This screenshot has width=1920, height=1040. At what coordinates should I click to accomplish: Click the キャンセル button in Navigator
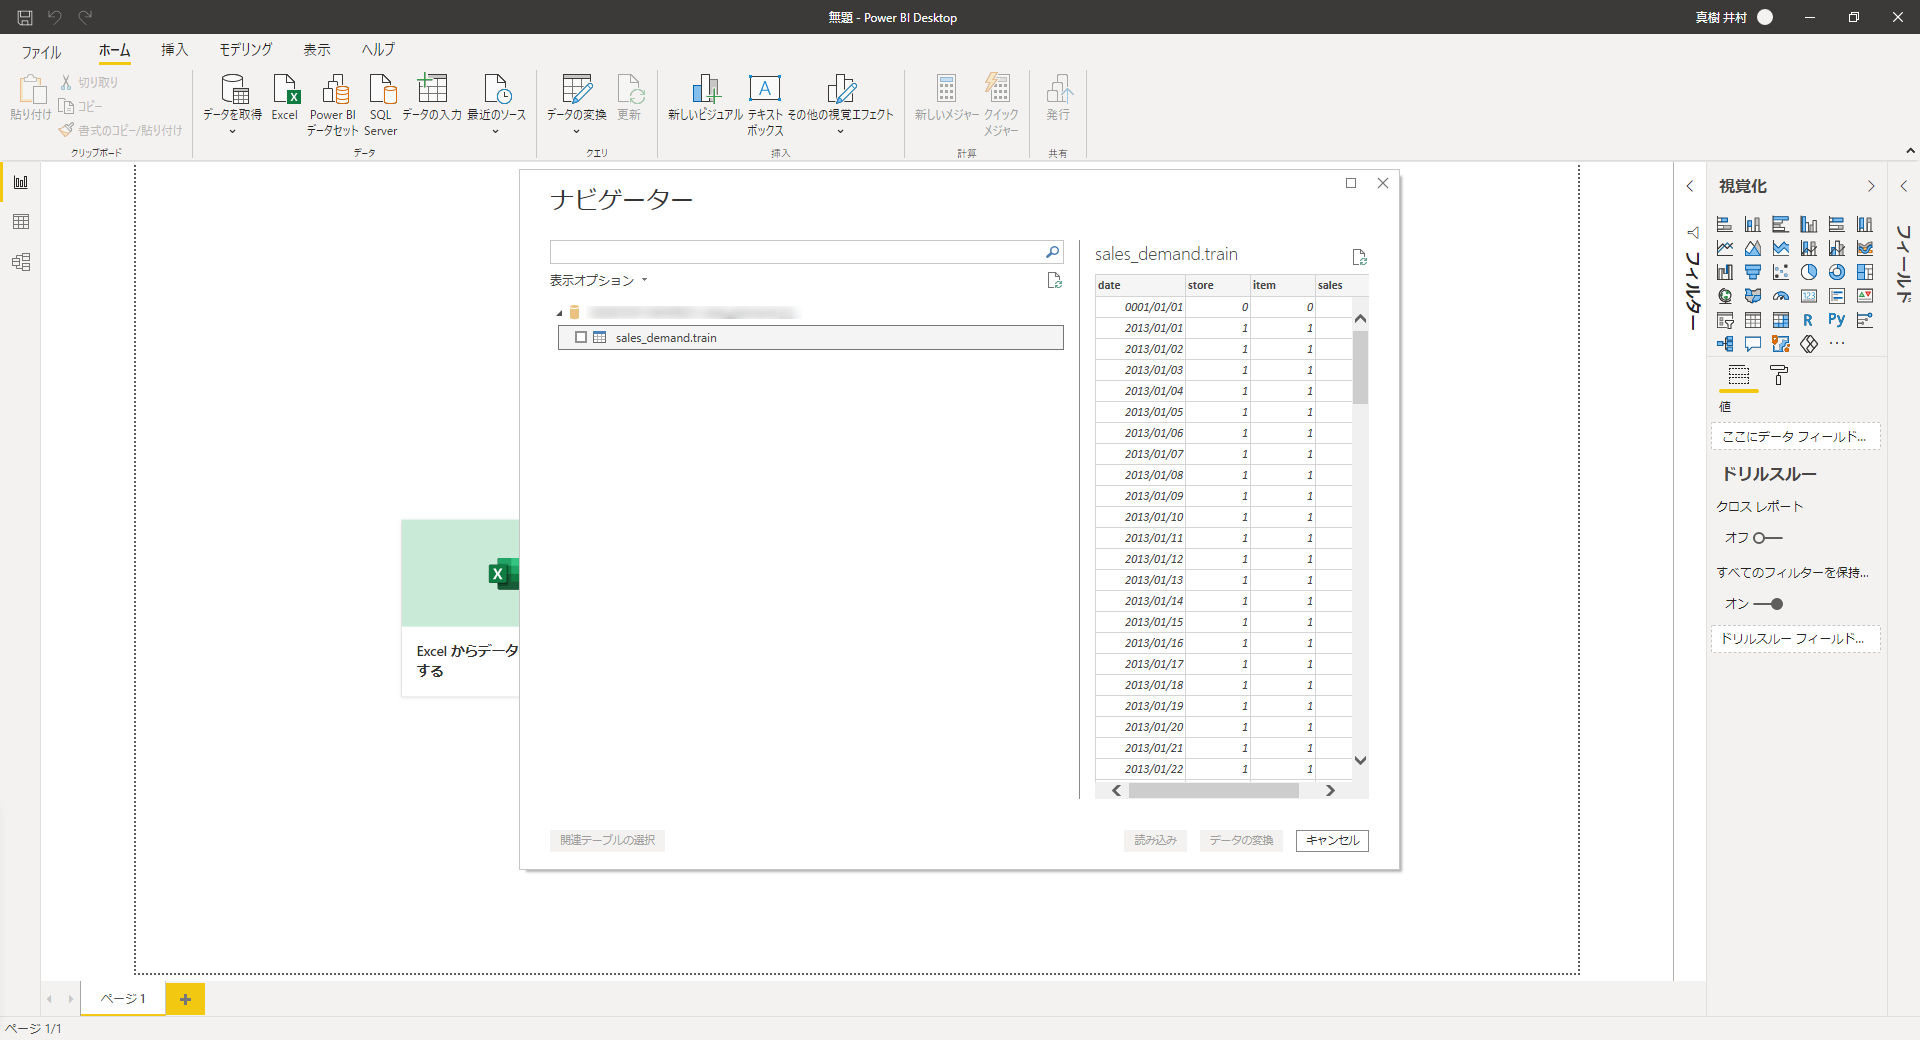pyautogui.click(x=1331, y=841)
